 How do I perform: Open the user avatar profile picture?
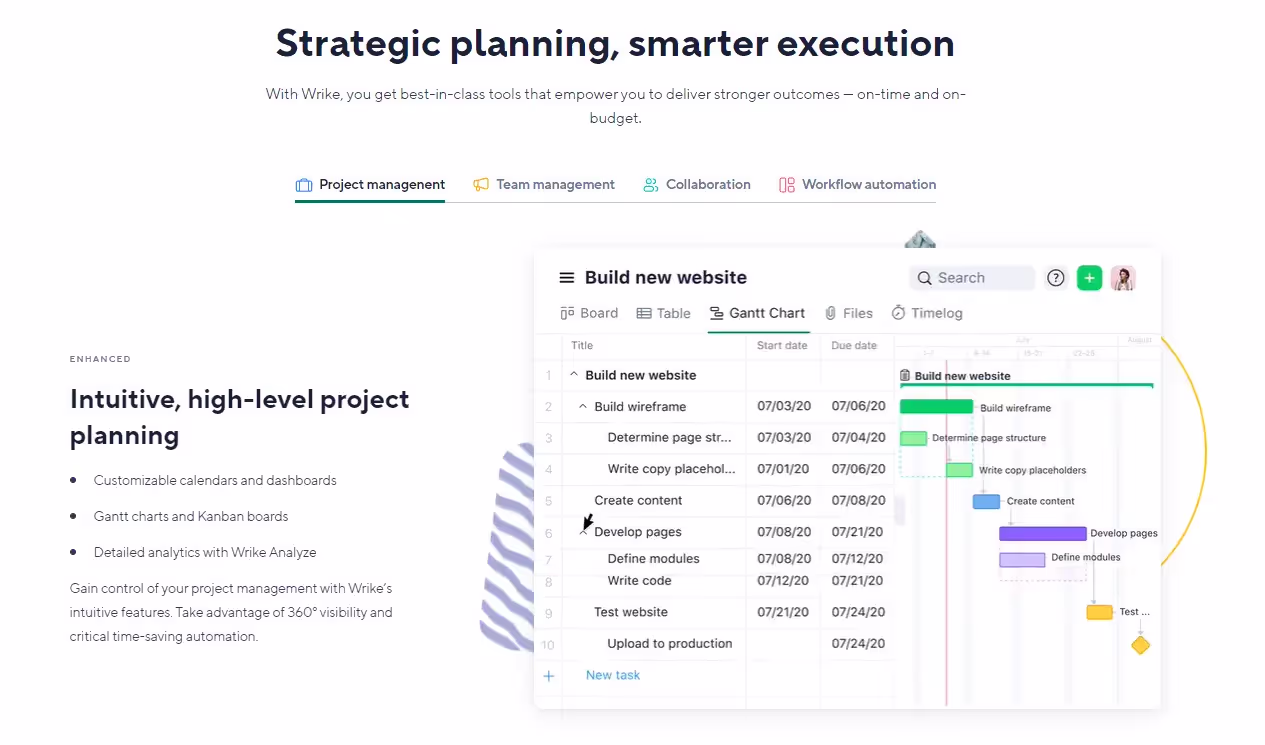pos(1123,278)
